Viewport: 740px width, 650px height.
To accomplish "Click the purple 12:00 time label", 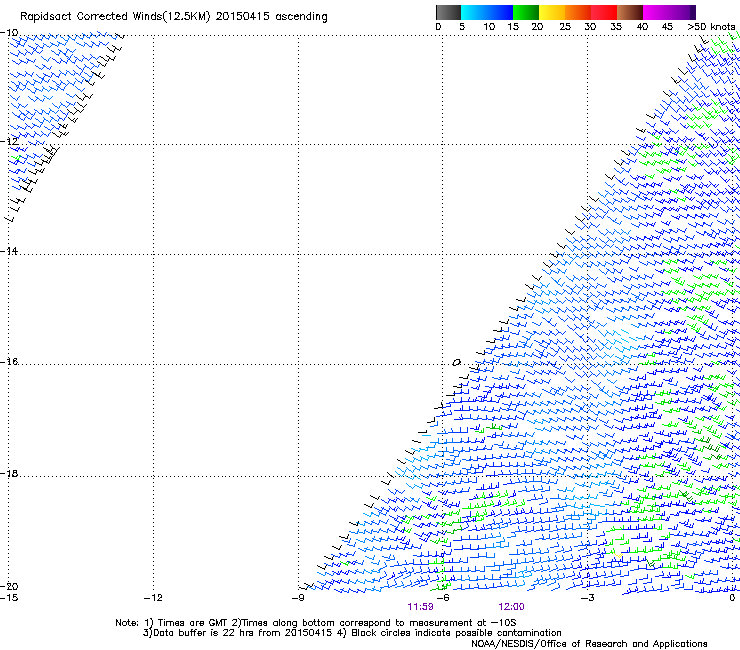I will pos(511,607).
